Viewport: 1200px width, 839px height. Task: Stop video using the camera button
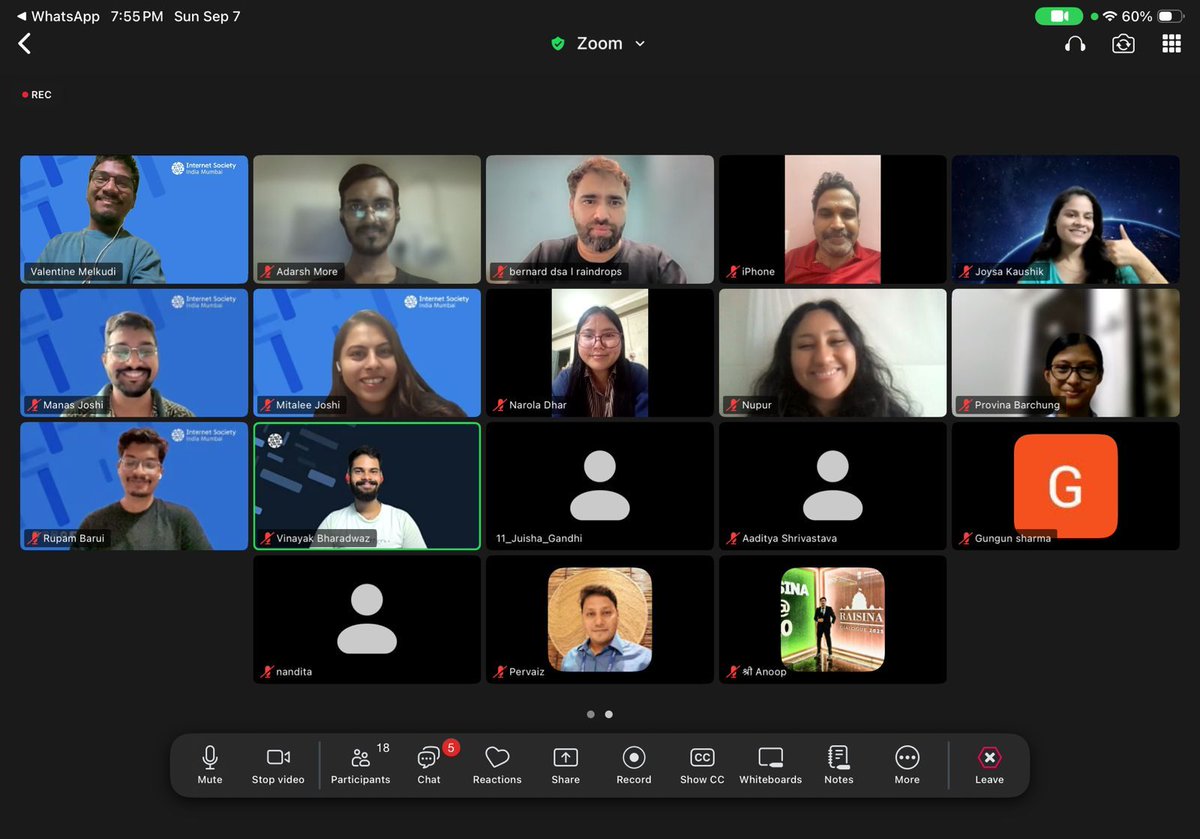point(278,766)
